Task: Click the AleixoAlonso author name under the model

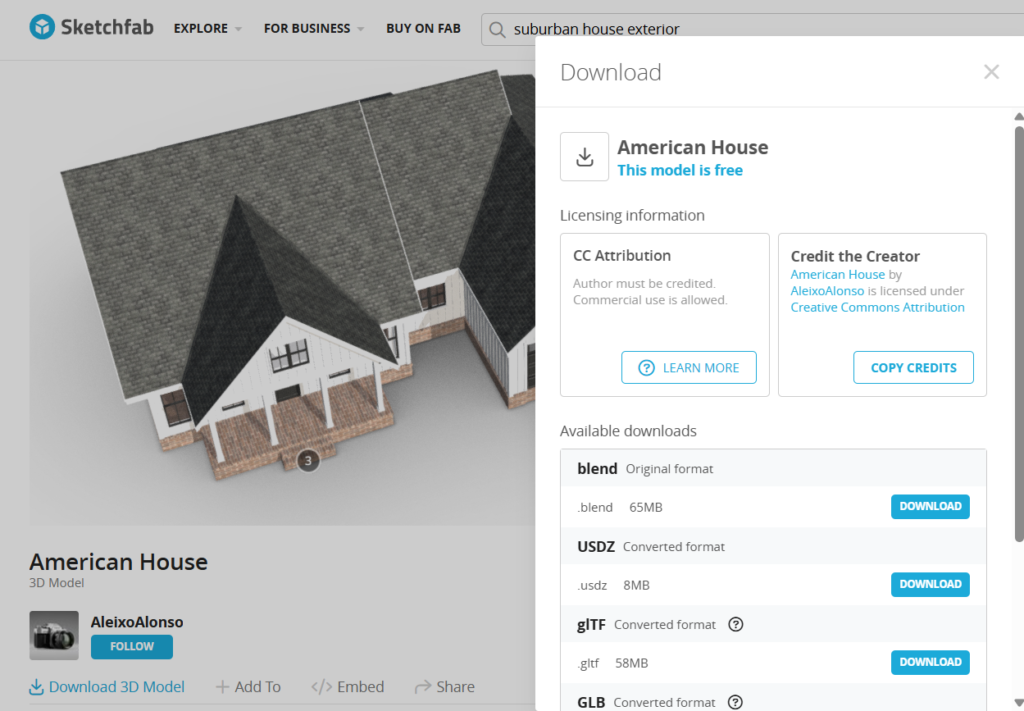Action: [x=136, y=622]
